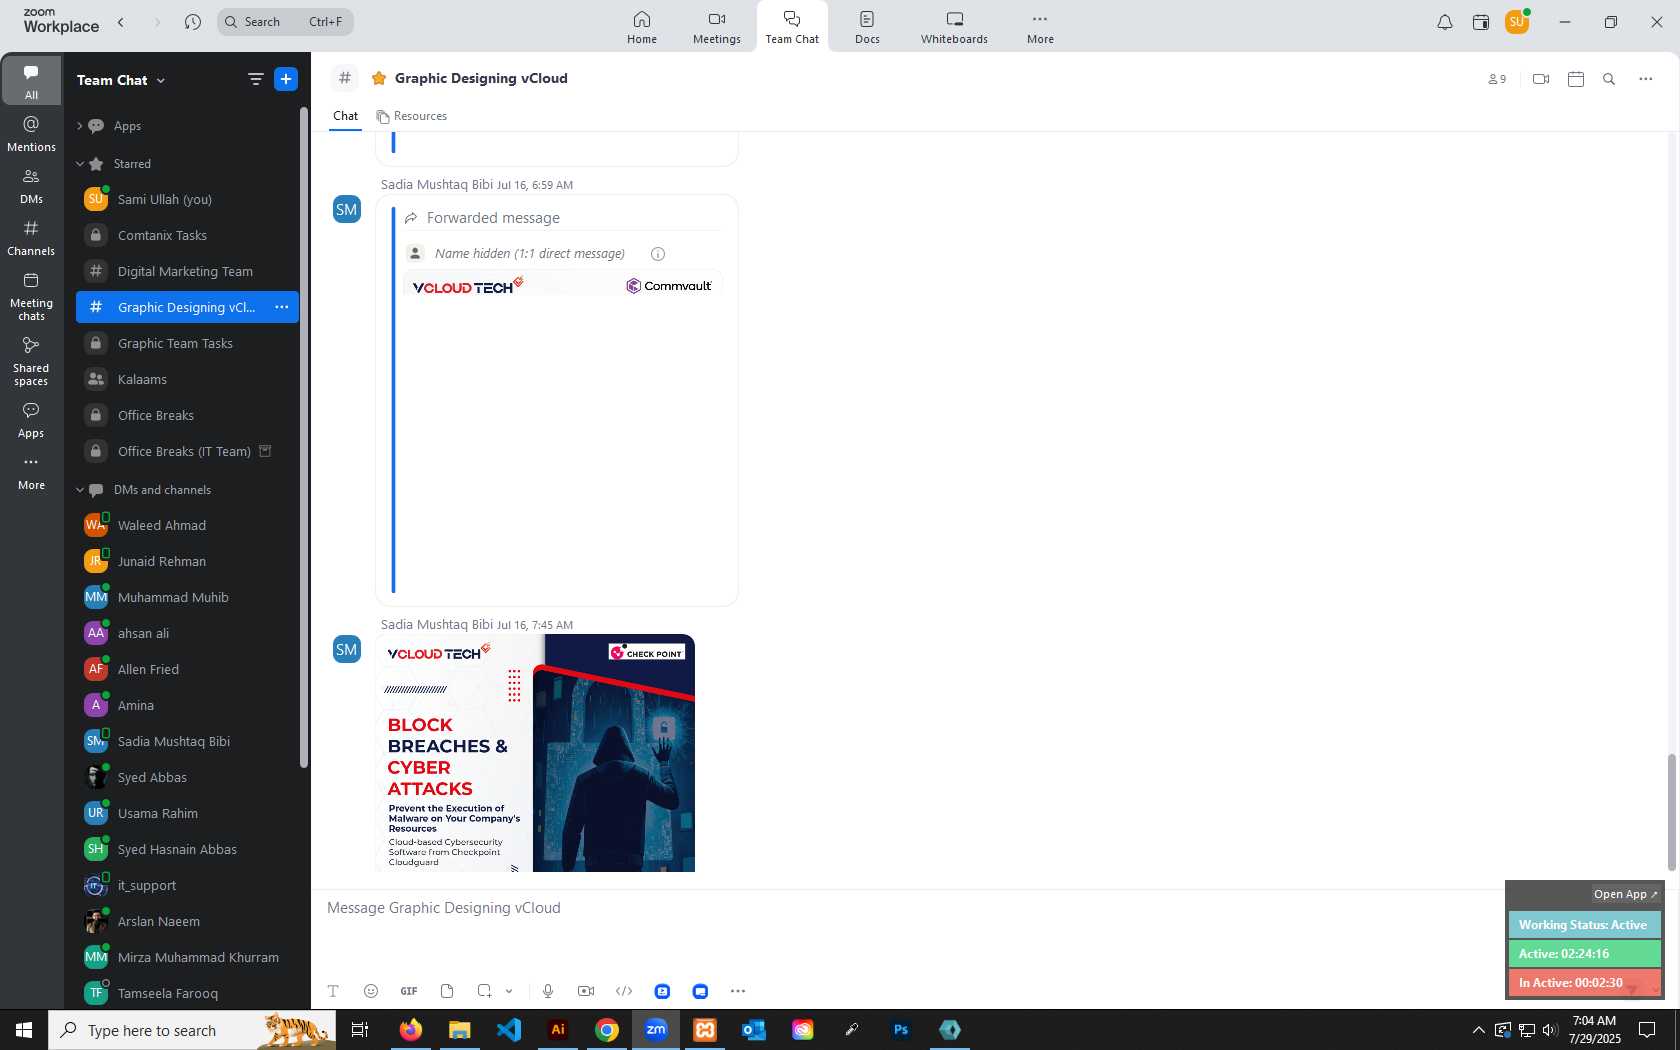Click the In Active time indicator
Screen dimensions: 1680x1050
coord(1584,983)
